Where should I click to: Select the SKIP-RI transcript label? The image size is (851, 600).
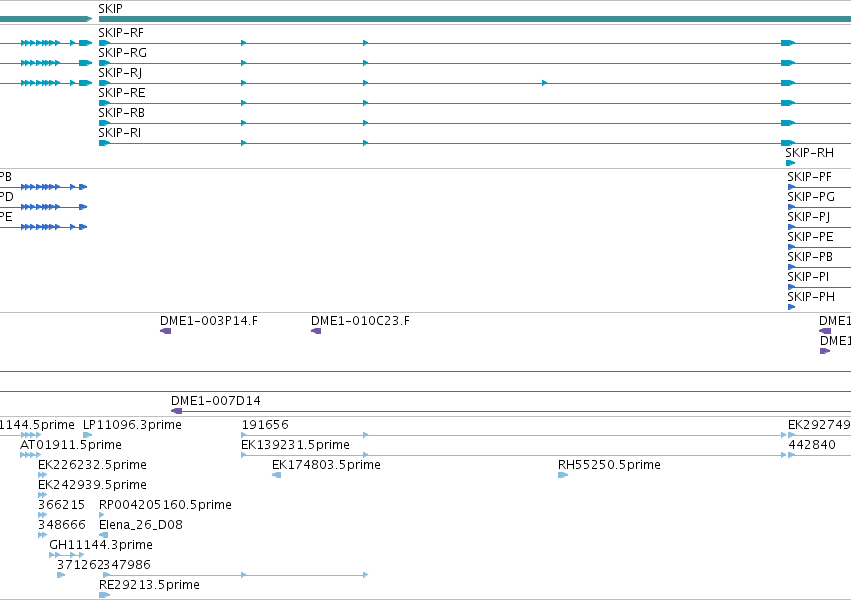119,133
